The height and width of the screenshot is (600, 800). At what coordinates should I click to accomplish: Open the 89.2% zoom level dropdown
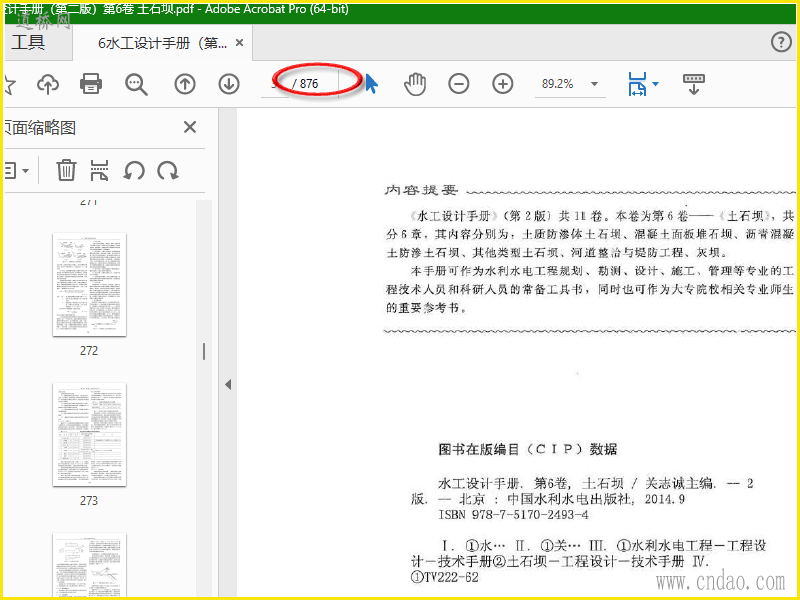[x=594, y=84]
